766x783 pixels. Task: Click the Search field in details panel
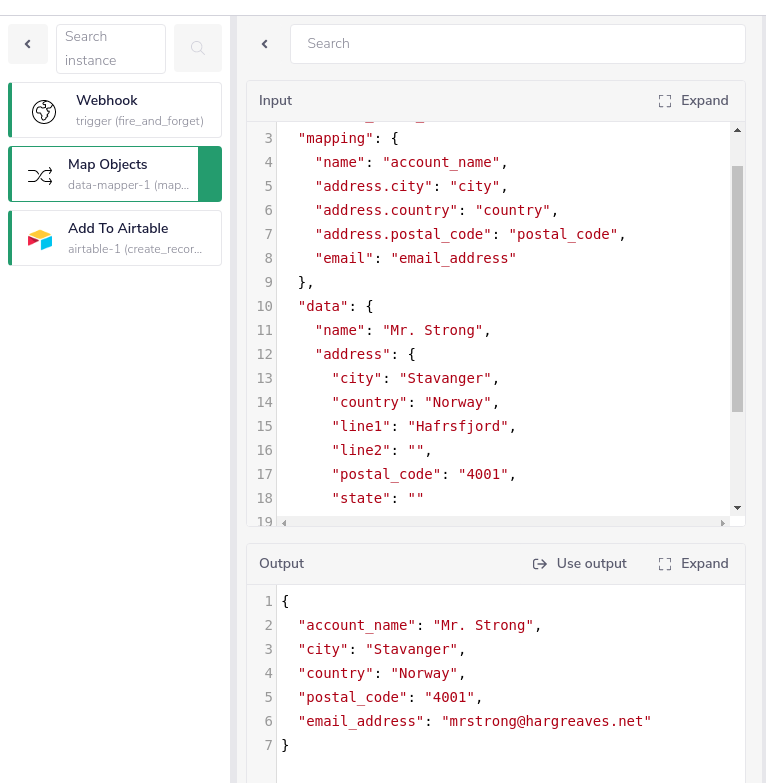517,44
